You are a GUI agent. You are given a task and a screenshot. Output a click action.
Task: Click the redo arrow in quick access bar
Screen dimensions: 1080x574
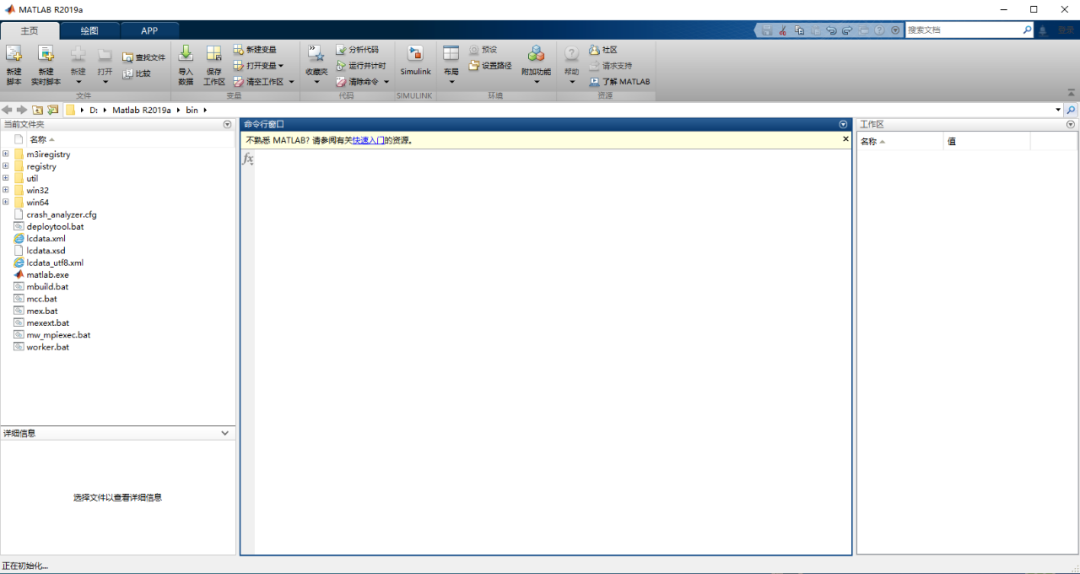847,30
